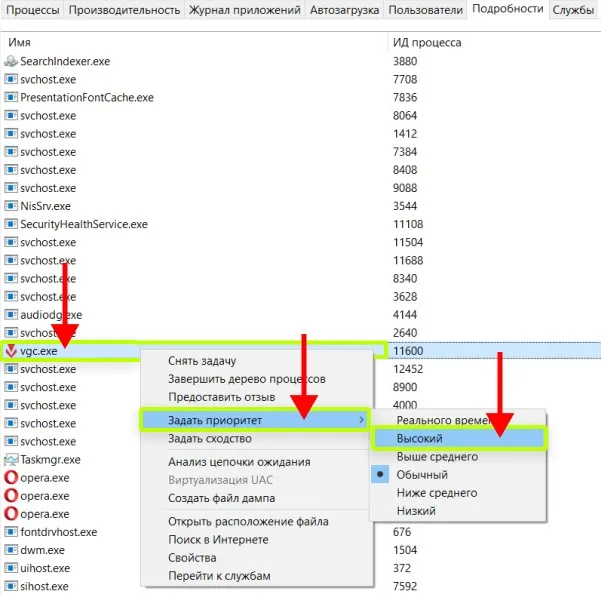This screenshot has width=601, height=596.
Task: Select the Подробности tab
Action: [x=507, y=9]
